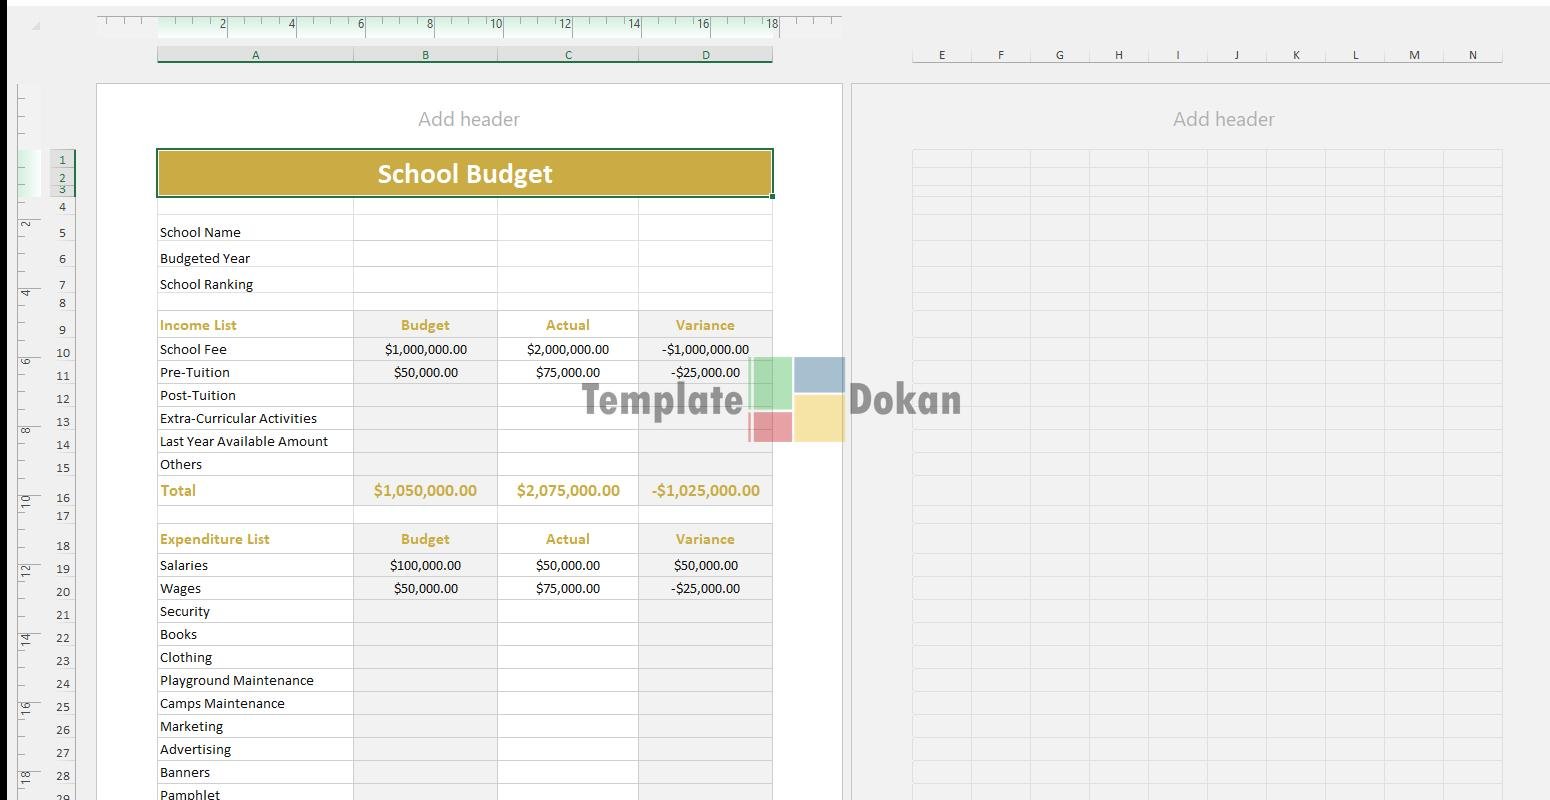
Task: Click row 16 header number
Action: click(x=62, y=498)
